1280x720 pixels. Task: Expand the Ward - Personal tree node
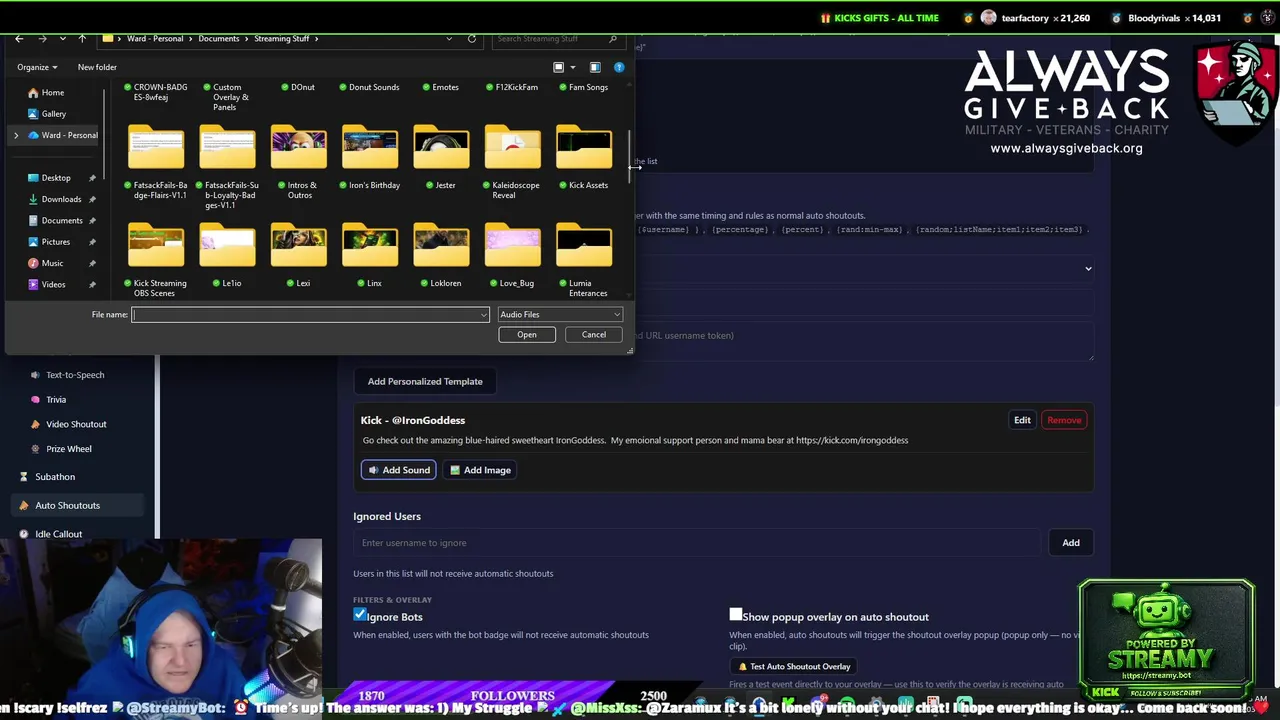tap(15, 135)
